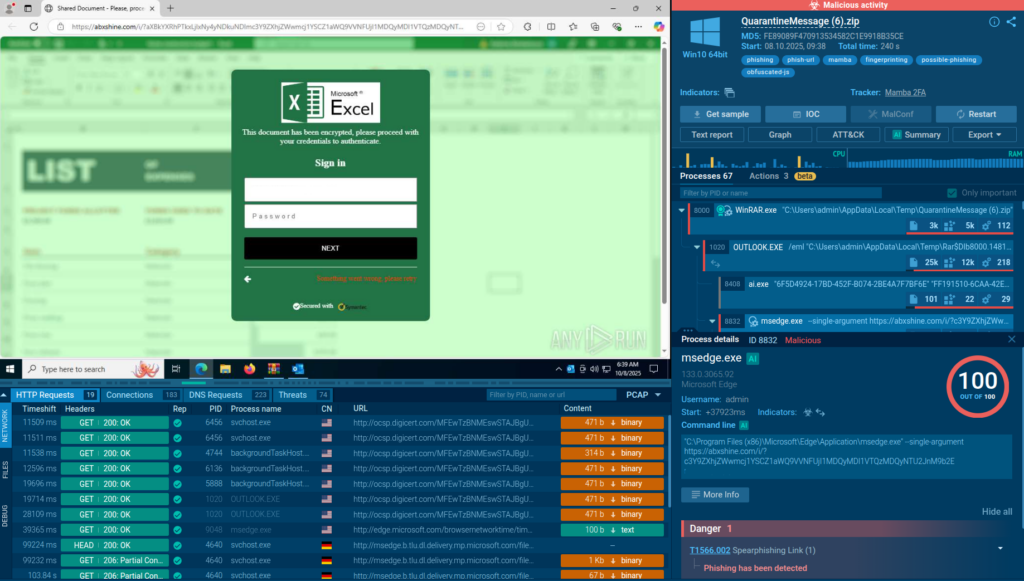
Task: Close the Process details panel
Action: [1012, 340]
